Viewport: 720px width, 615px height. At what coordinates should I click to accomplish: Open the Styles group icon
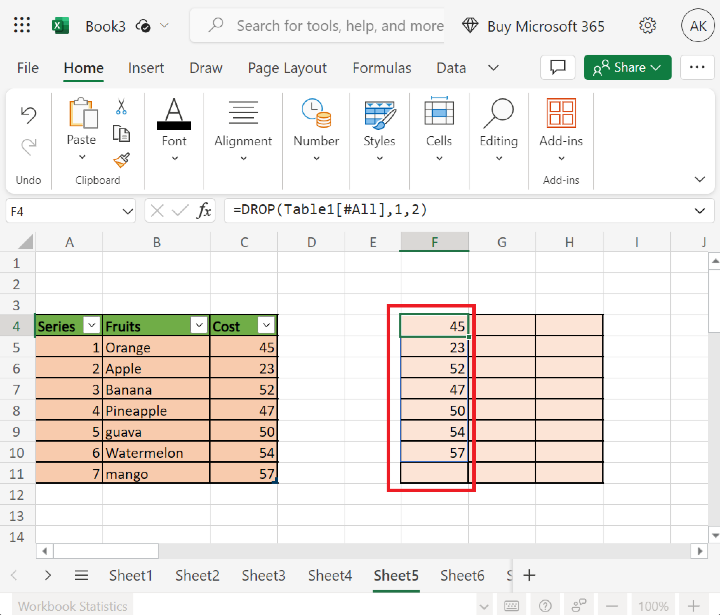[379, 115]
